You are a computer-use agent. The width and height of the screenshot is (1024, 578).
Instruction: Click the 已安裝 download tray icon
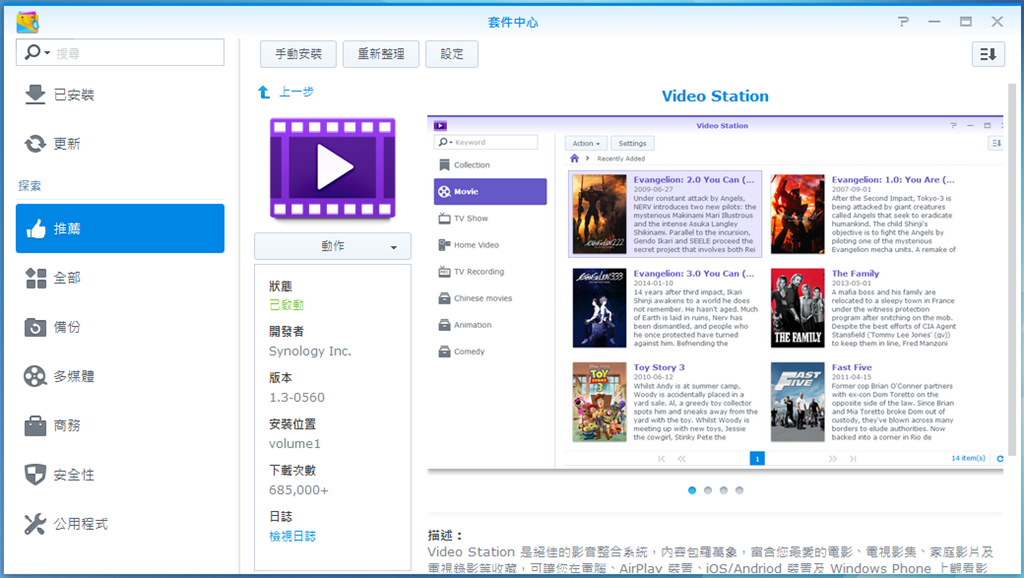(x=35, y=95)
